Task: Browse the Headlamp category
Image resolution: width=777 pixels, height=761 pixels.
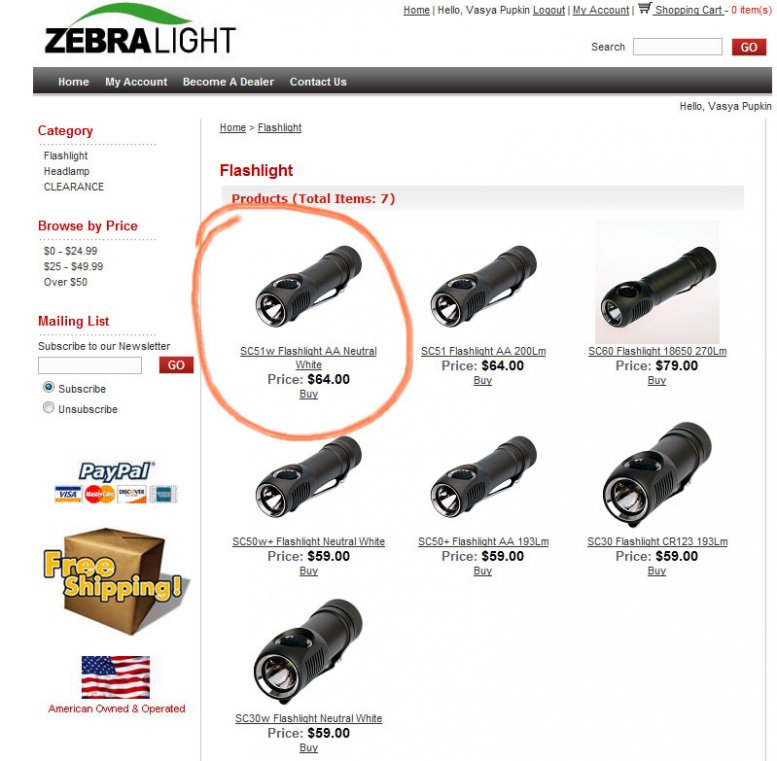Action: [67, 171]
